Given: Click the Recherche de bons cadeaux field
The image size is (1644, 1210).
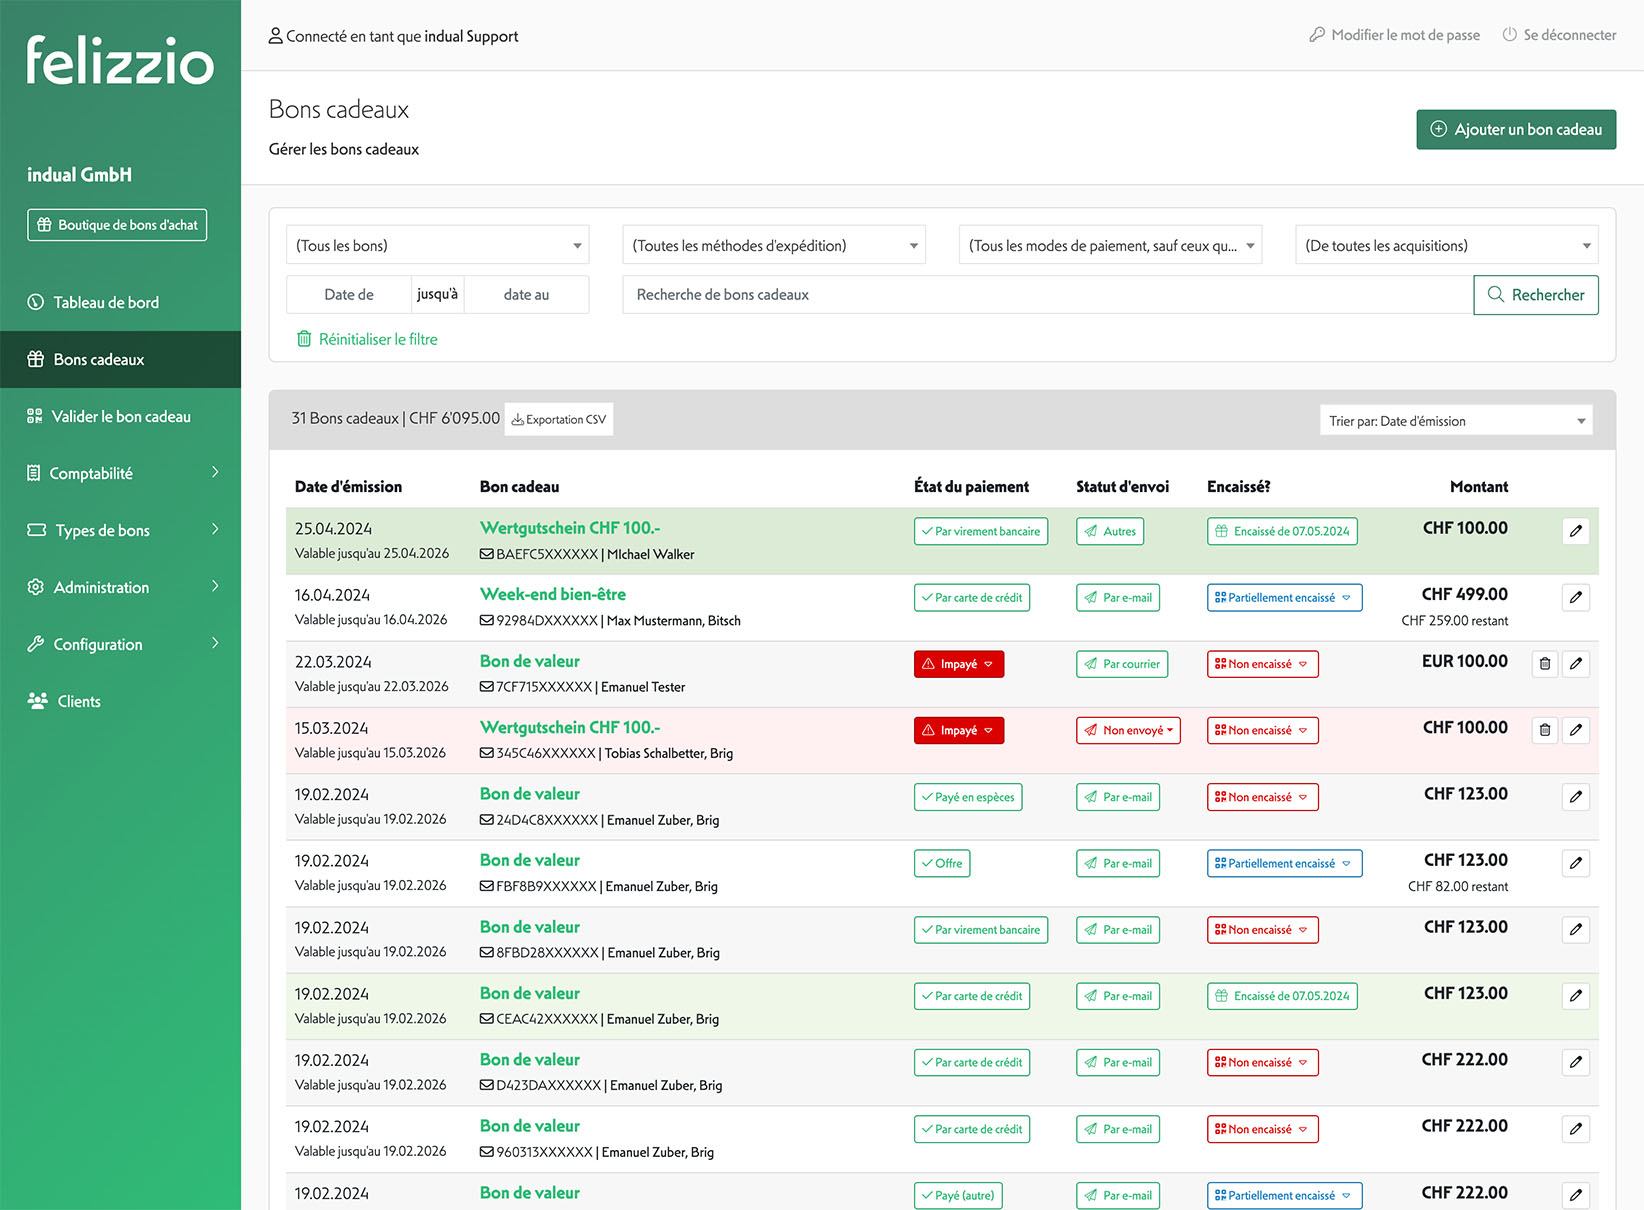Looking at the screenshot, I should [x=1047, y=295].
